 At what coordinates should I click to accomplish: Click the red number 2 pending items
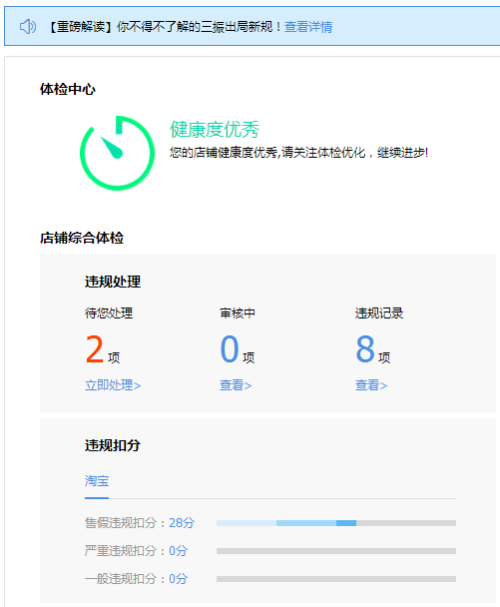click(94, 349)
